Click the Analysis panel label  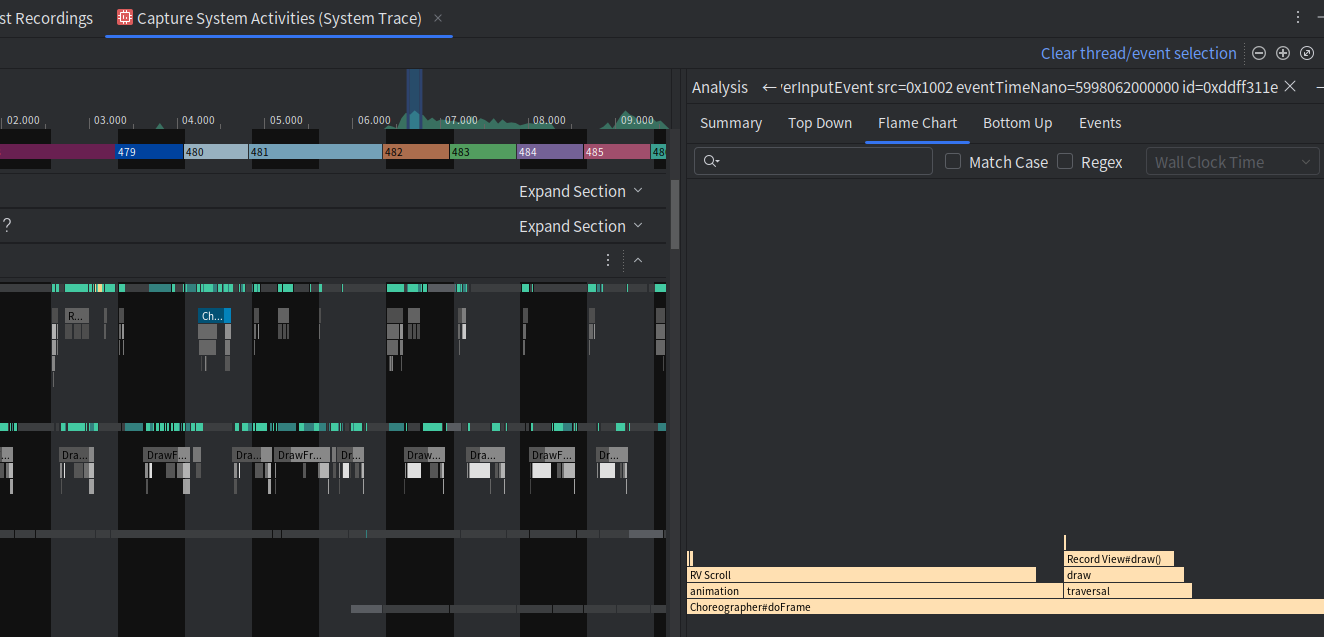pyautogui.click(x=720, y=87)
